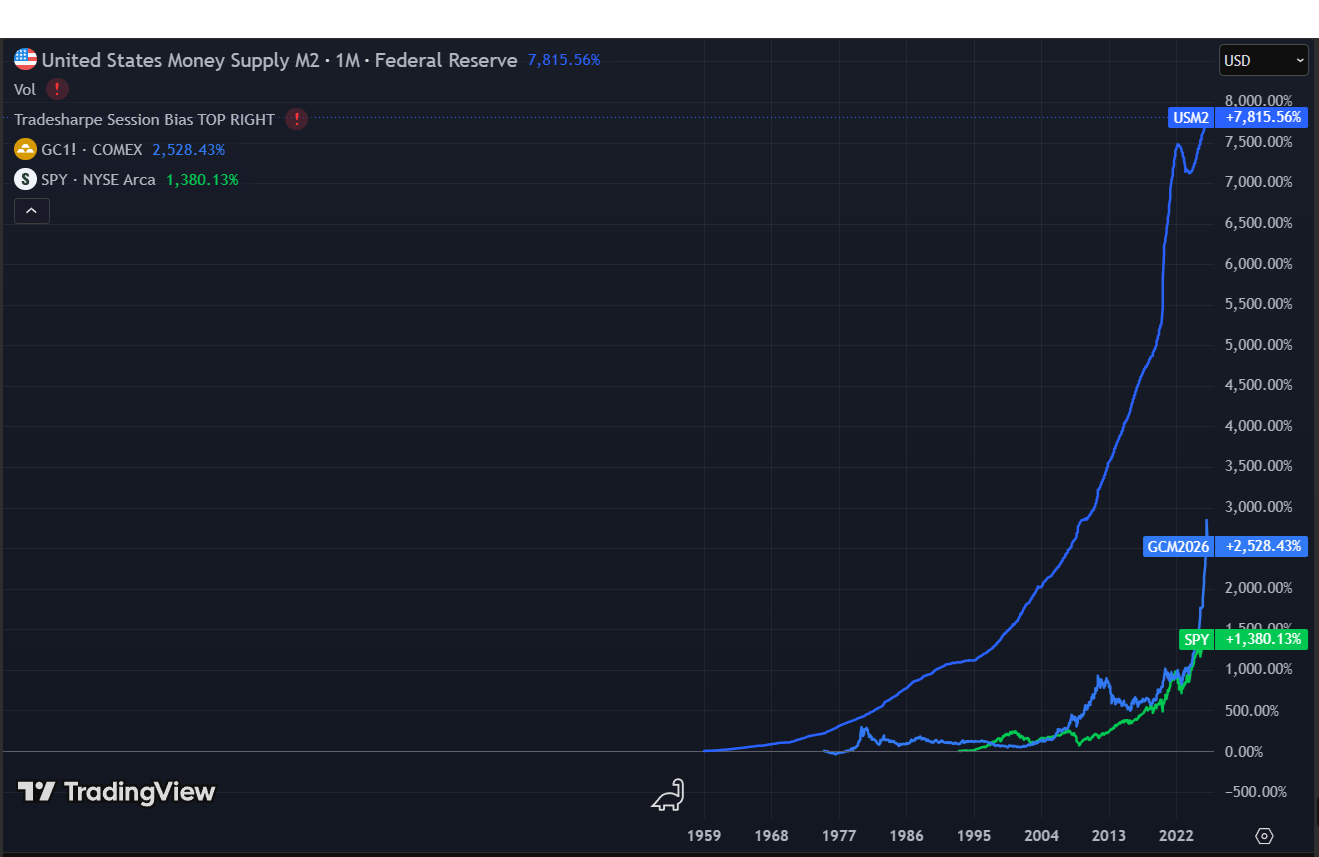1319x857 pixels.
Task: Click the +1,380.13% price scale tag
Action: (1263, 639)
